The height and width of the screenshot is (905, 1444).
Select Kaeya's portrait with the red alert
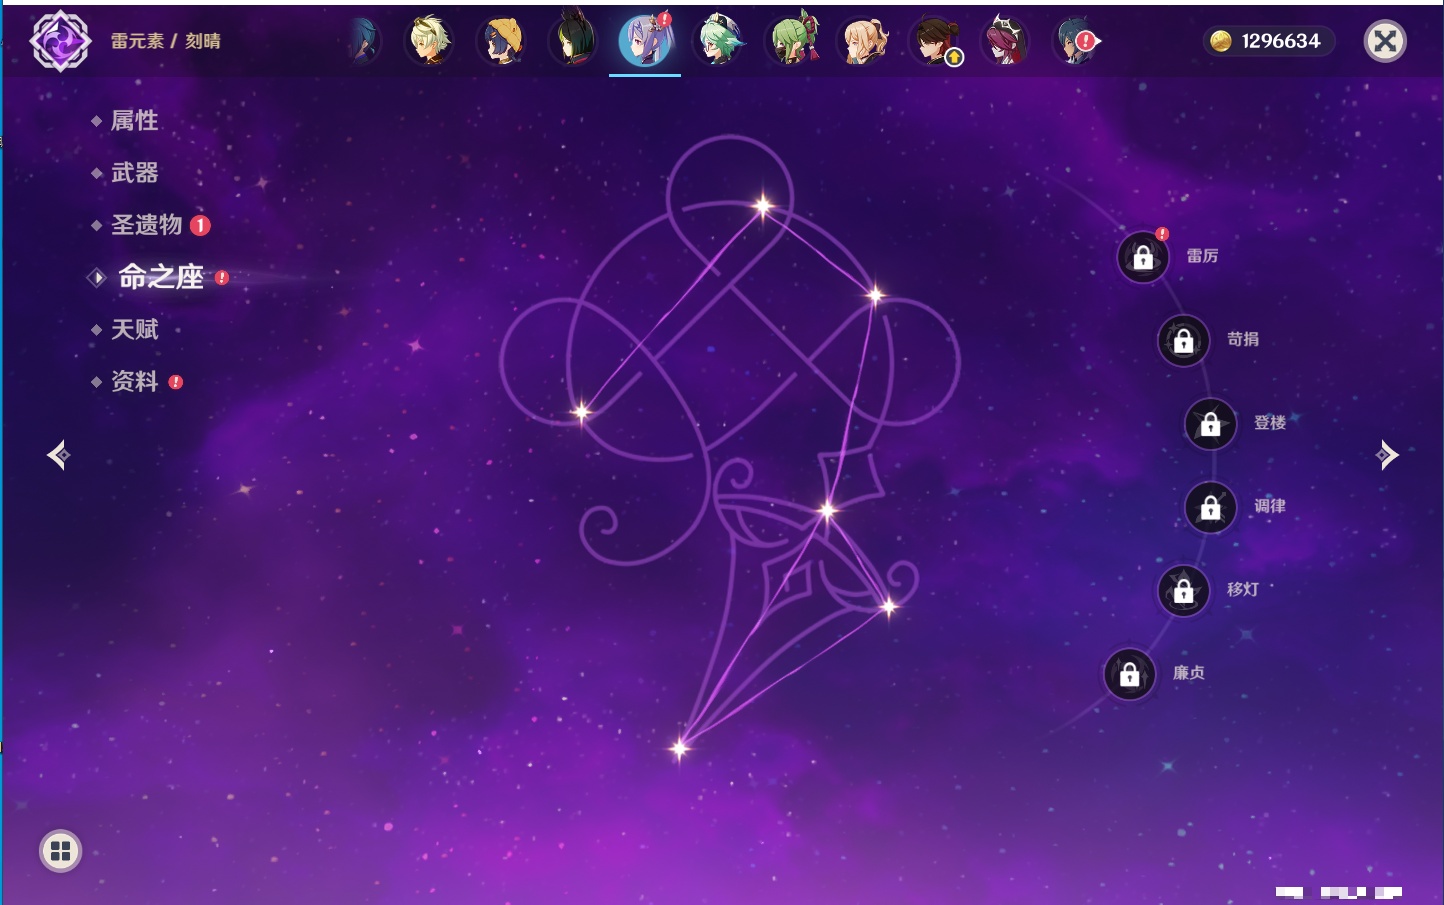click(x=1076, y=41)
